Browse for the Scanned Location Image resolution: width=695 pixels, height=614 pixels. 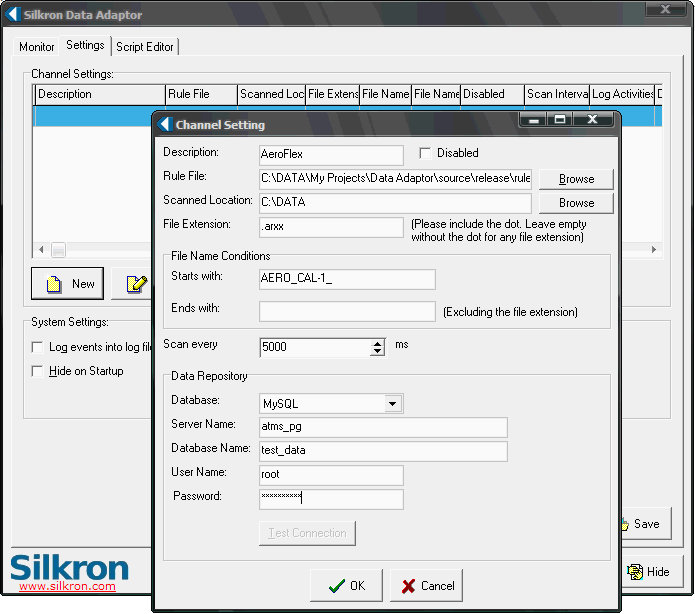point(576,203)
